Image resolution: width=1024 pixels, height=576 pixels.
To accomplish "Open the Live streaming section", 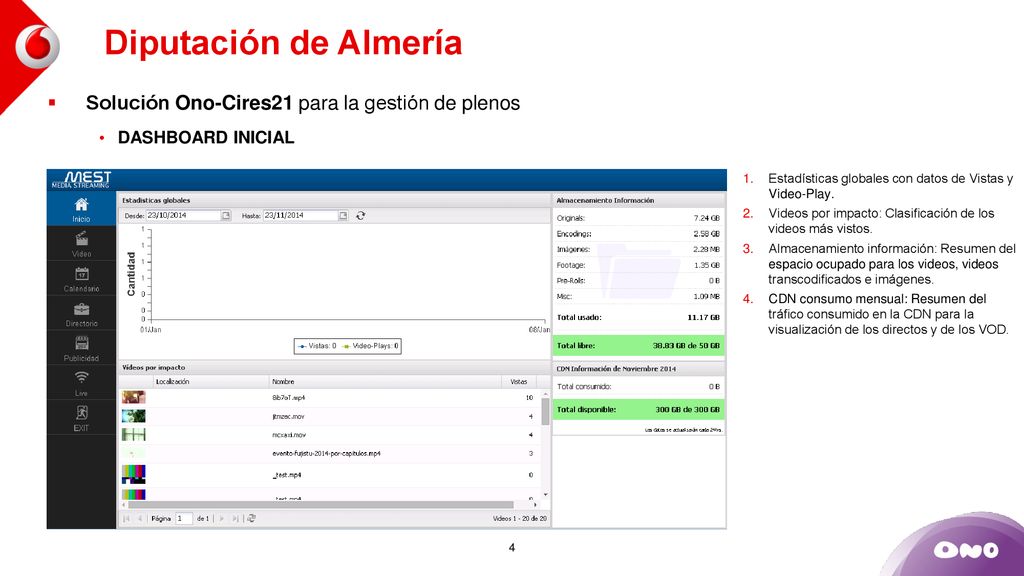I will click(x=81, y=383).
